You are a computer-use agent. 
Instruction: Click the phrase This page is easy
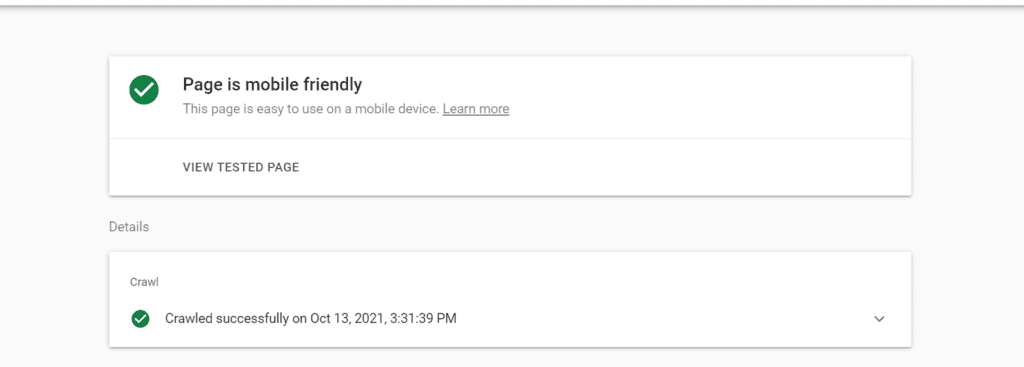[221, 109]
